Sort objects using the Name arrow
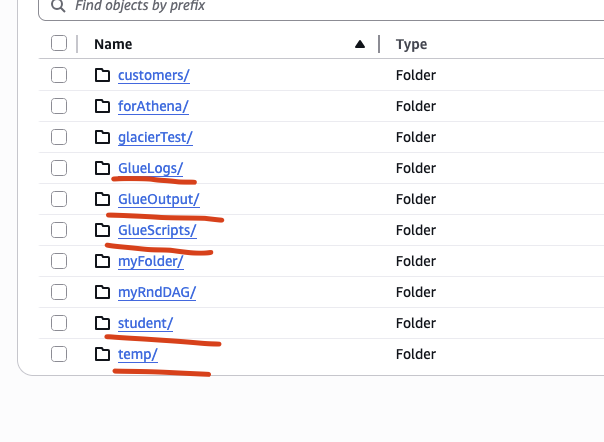Screen dimensions: 604x442 pyautogui.click(x=359, y=44)
